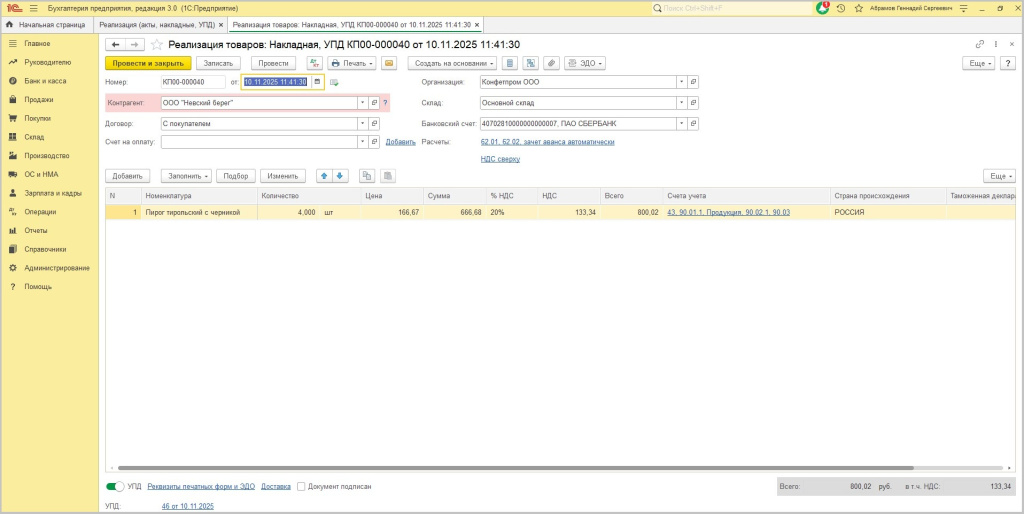The width and height of the screenshot is (1024, 514).
Task: Open the НДС сверху link
Action: click(500, 159)
